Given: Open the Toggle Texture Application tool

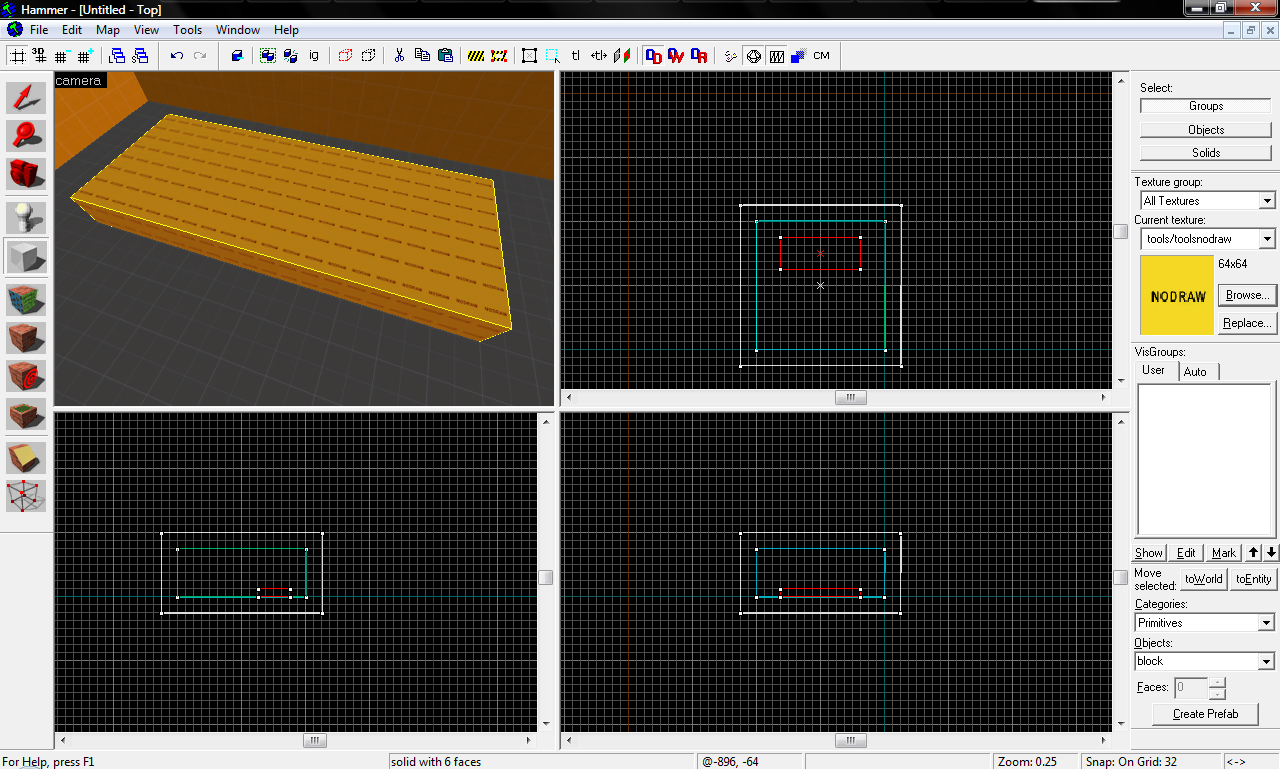Looking at the screenshot, I should 26,300.
